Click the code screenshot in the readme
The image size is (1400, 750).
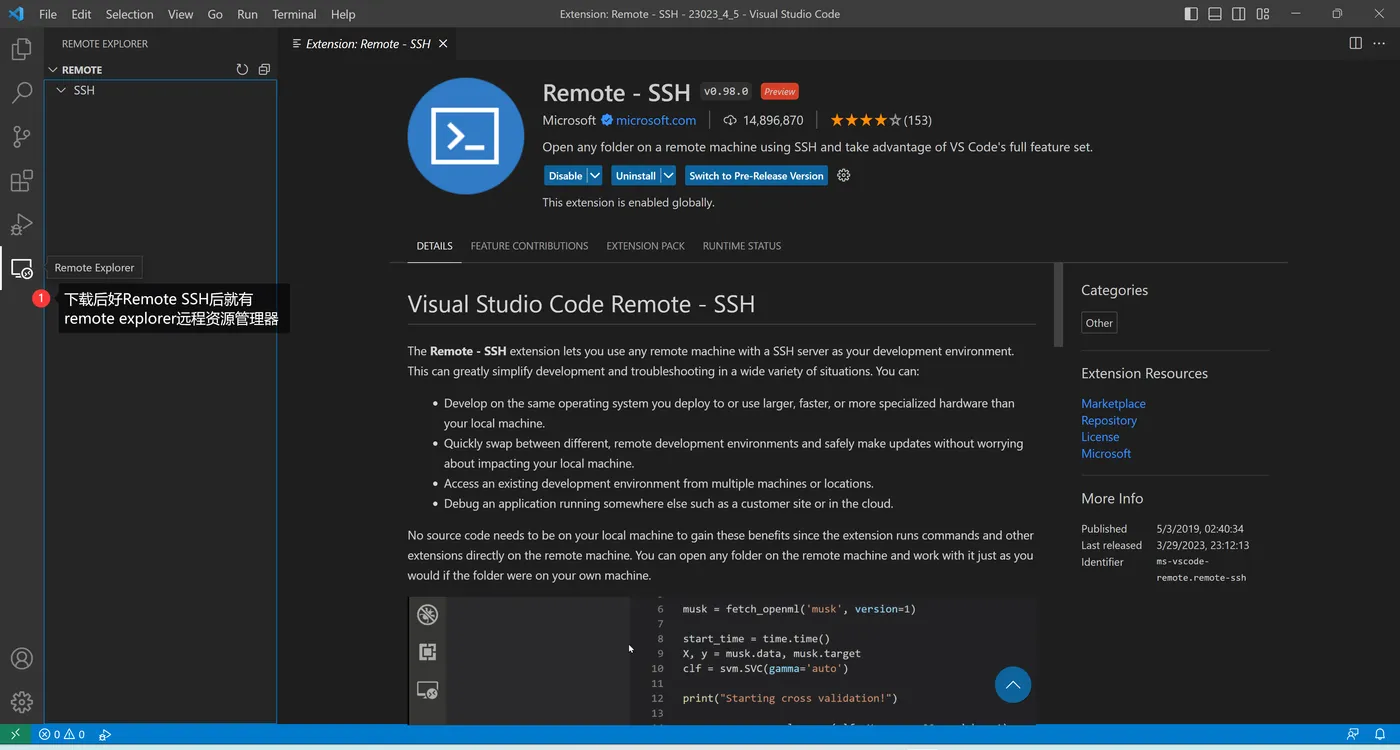point(722,660)
